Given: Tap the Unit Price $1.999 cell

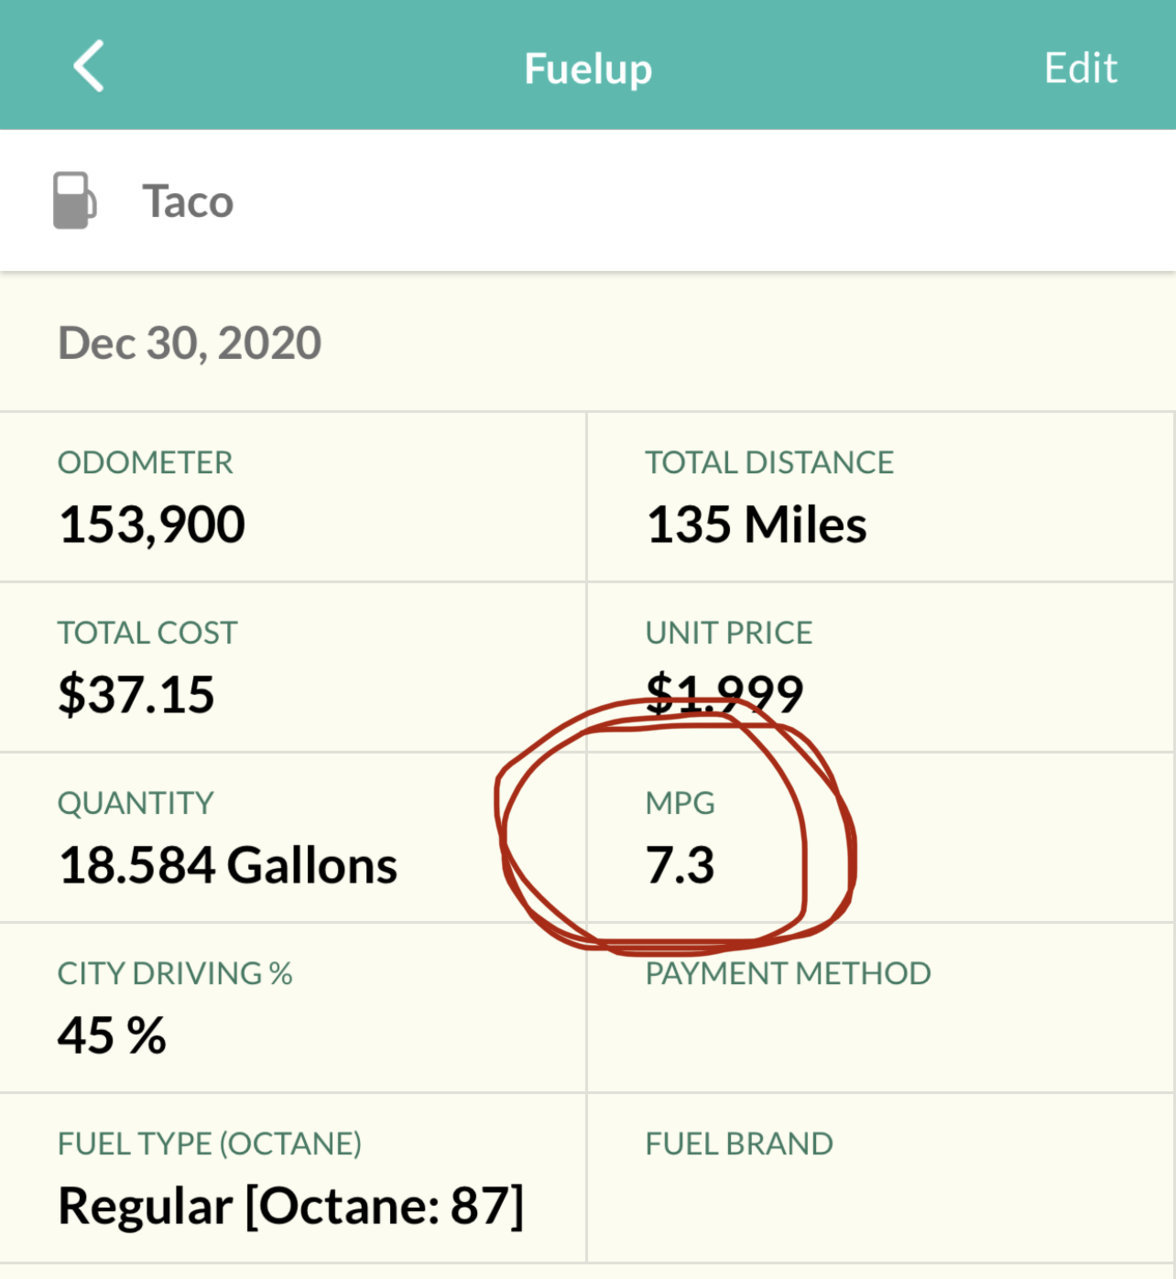Looking at the screenshot, I should [x=880, y=667].
